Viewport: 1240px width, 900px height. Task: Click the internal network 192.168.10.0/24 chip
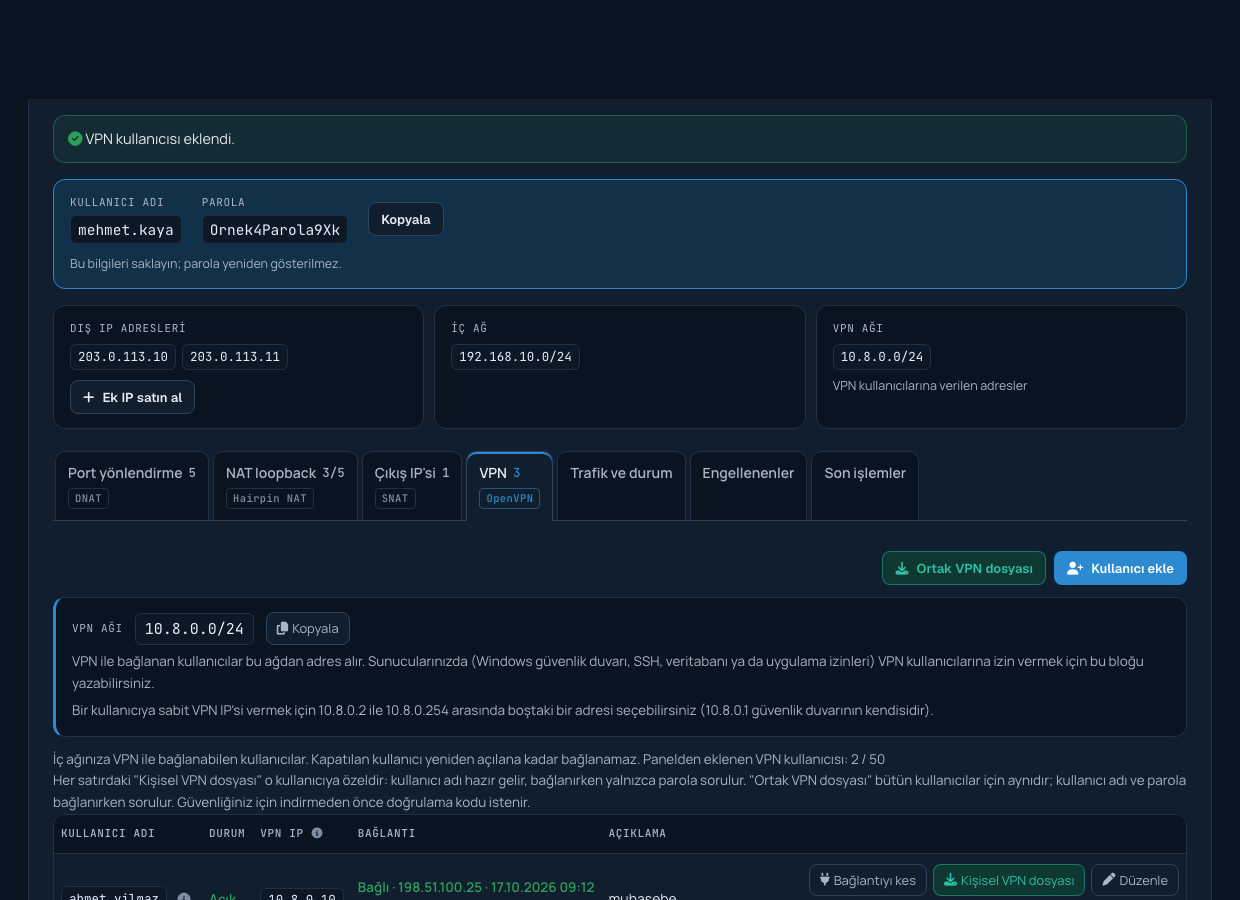(x=515, y=357)
